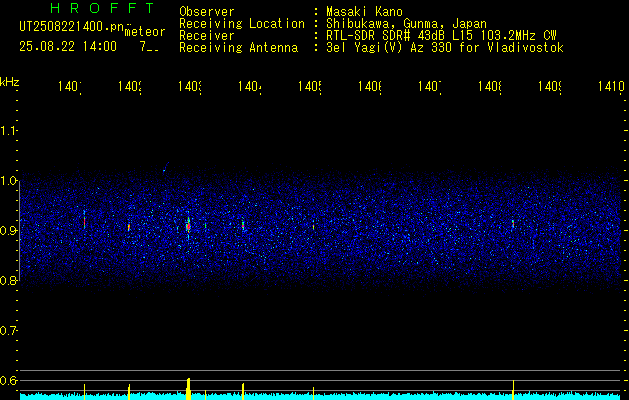This screenshot has height=400, width=629.
Task: Select the observer name Masaki Kano
Action: coord(364,12)
